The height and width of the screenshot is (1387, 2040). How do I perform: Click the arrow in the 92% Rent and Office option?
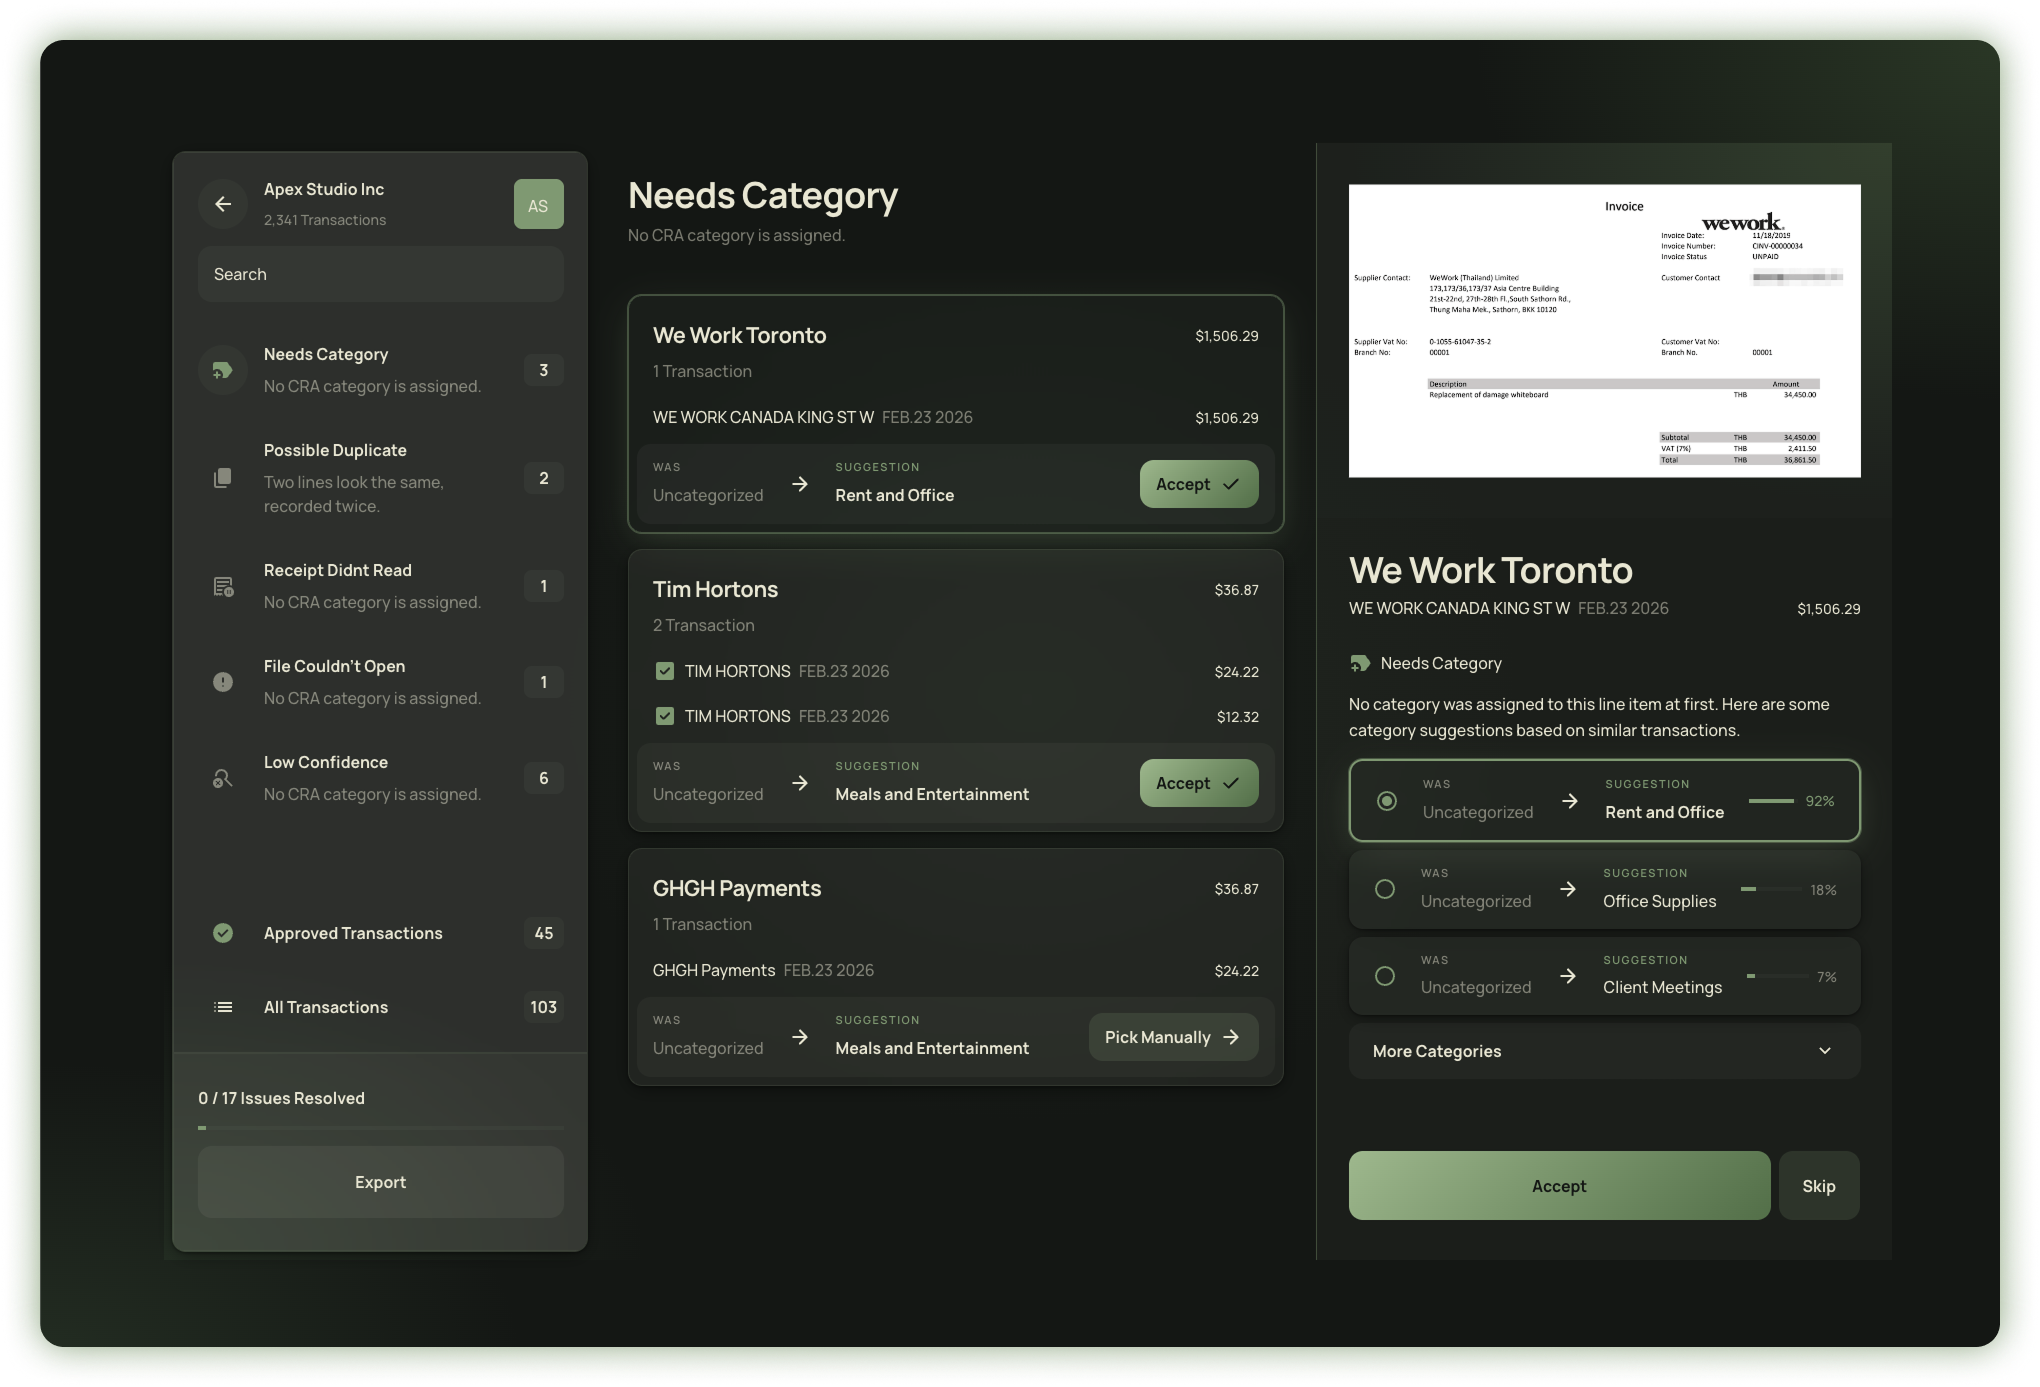coord(1570,801)
